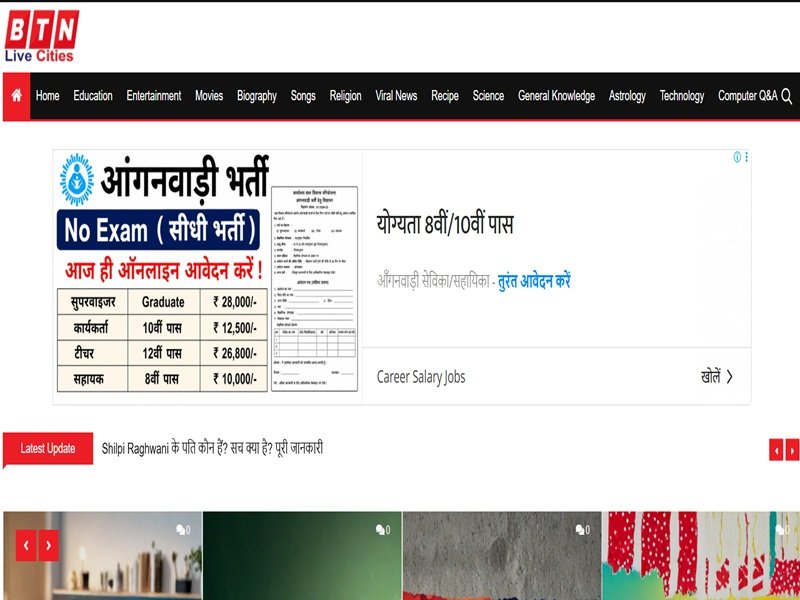Open Viral News section
800x600 pixels.
(396, 96)
